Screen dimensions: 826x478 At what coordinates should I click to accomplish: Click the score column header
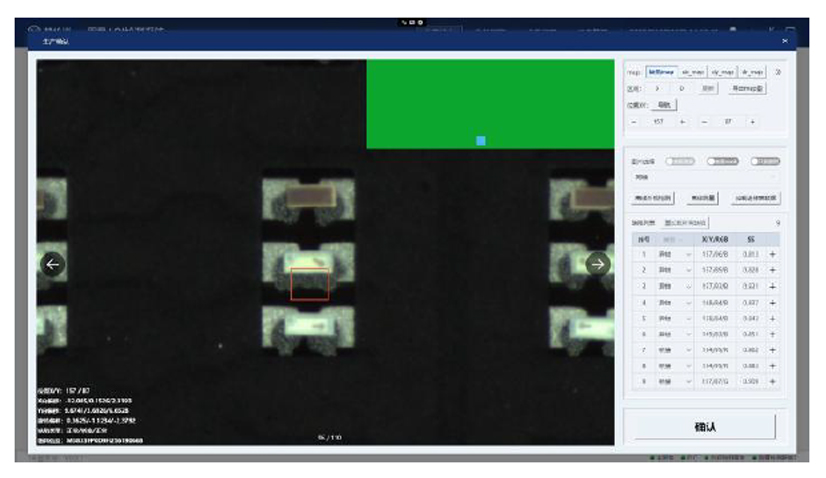pyautogui.click(x=751, y=239)
